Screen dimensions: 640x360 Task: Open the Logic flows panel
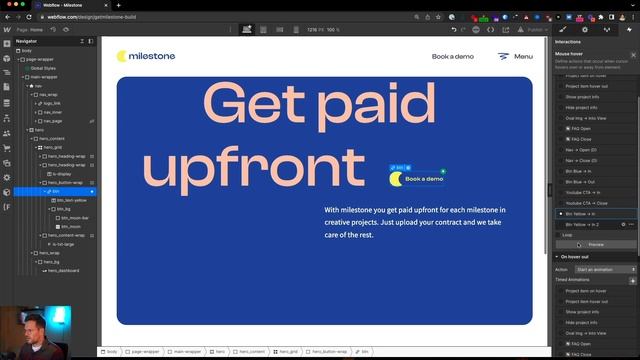point(7,118)
